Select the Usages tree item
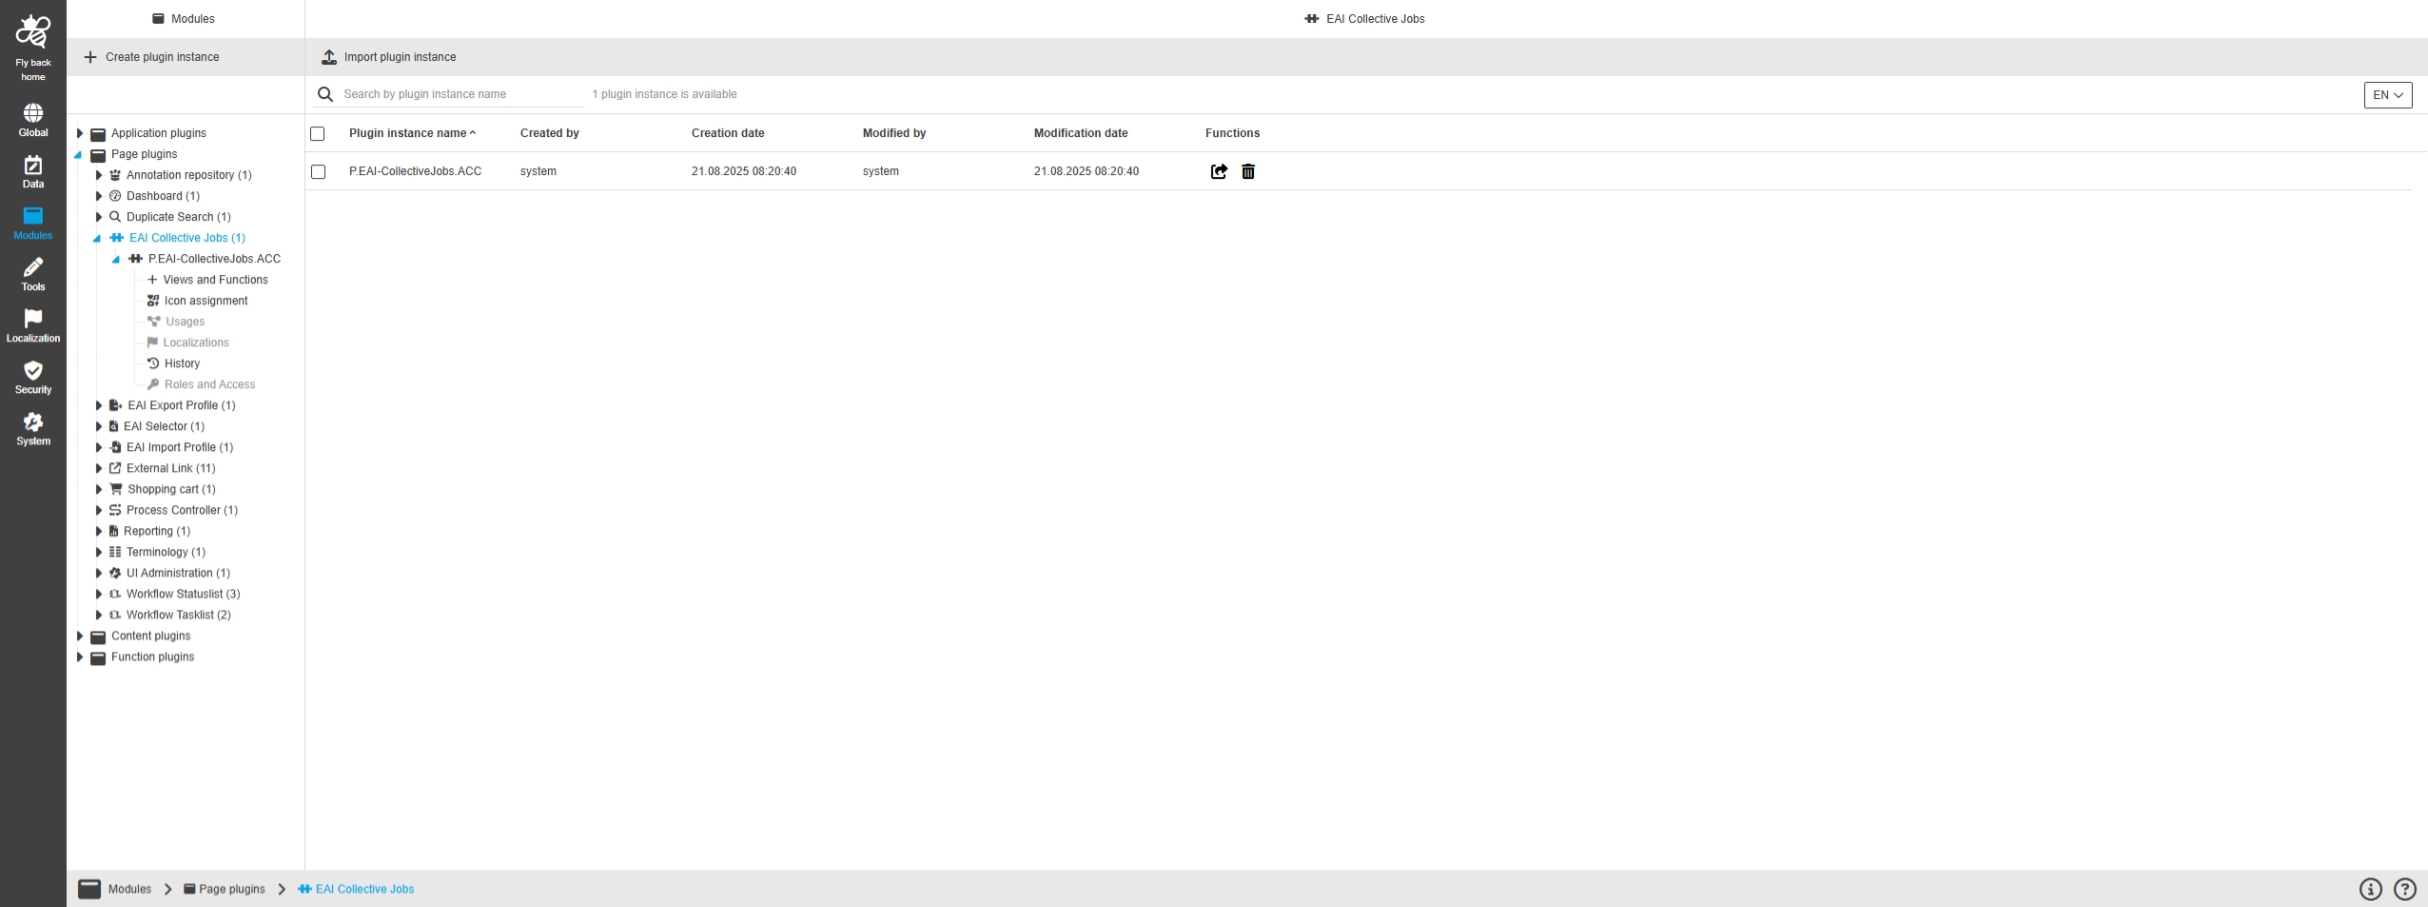This screenshot has width=2428, height=907. 185,322
